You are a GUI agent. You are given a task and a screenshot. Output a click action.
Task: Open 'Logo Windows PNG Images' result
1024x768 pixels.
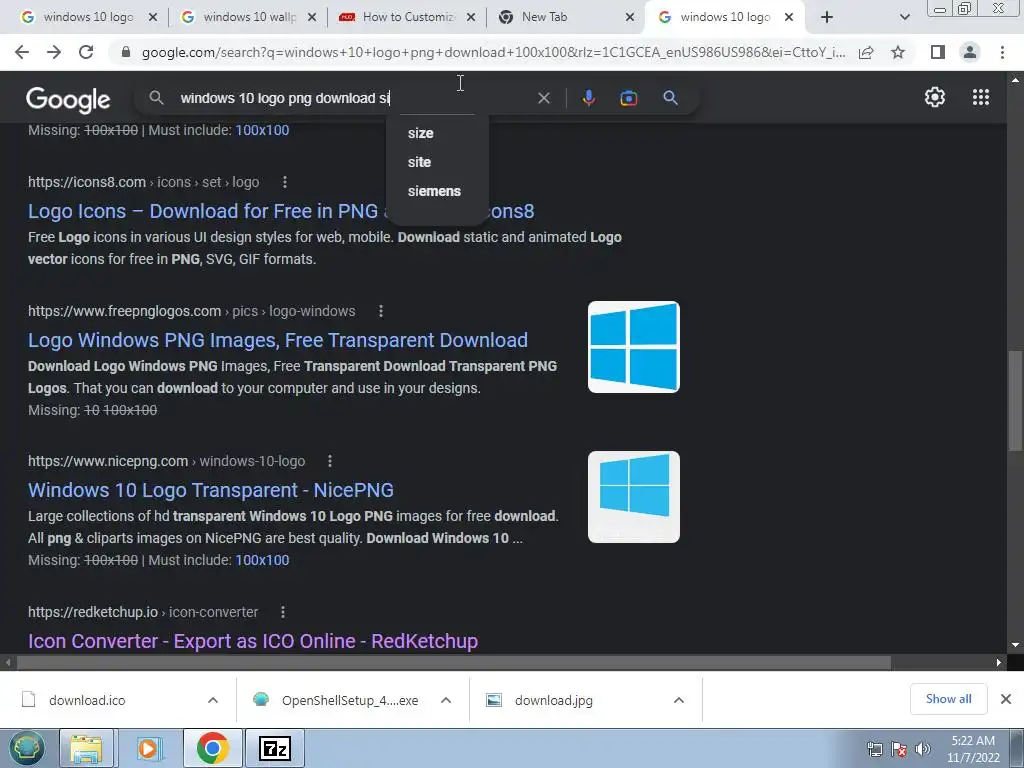(x=278, y=340)
